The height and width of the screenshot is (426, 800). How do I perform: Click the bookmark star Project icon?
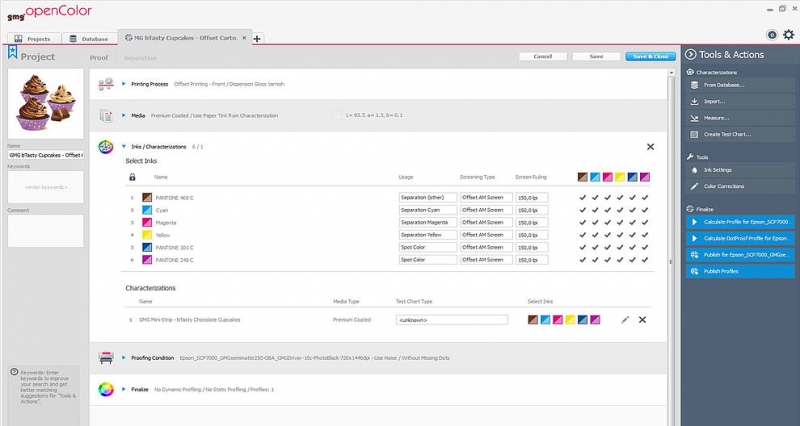pyautogui.click(x=12, y=53)
